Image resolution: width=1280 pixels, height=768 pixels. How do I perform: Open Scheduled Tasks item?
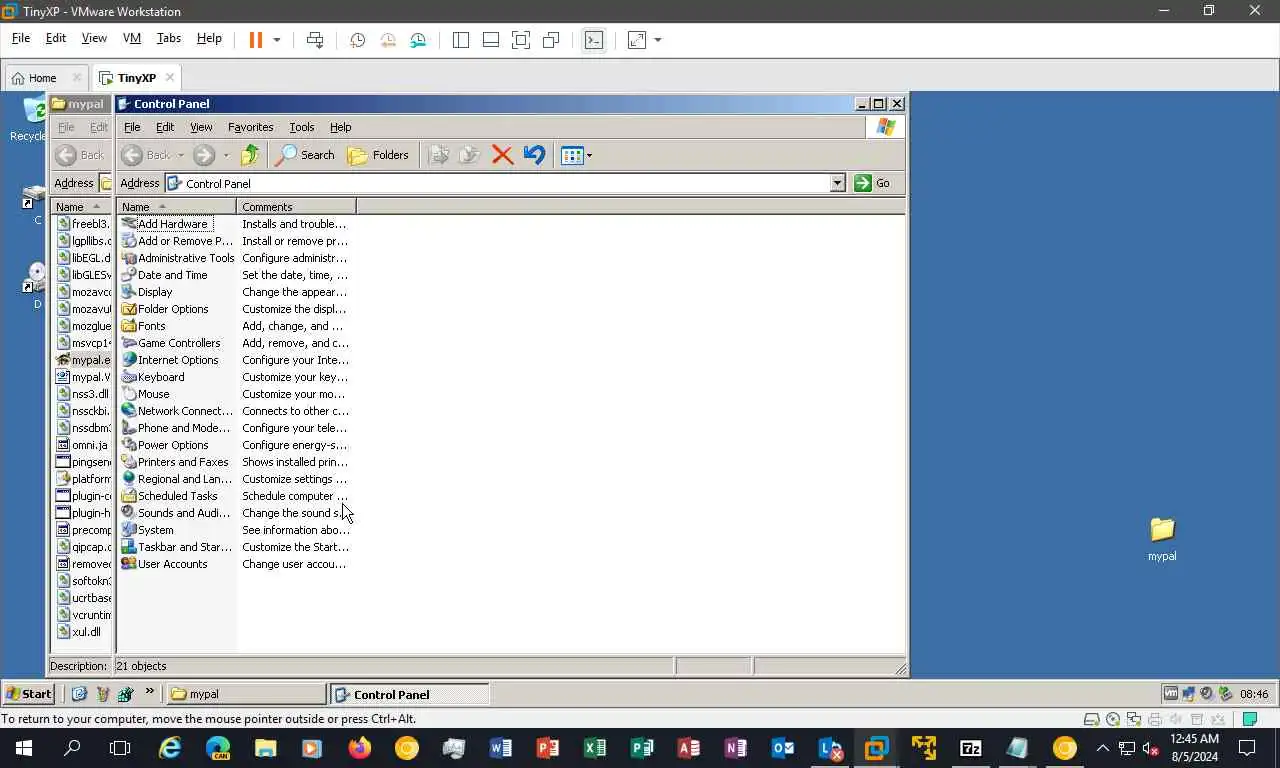pos(170,496)
